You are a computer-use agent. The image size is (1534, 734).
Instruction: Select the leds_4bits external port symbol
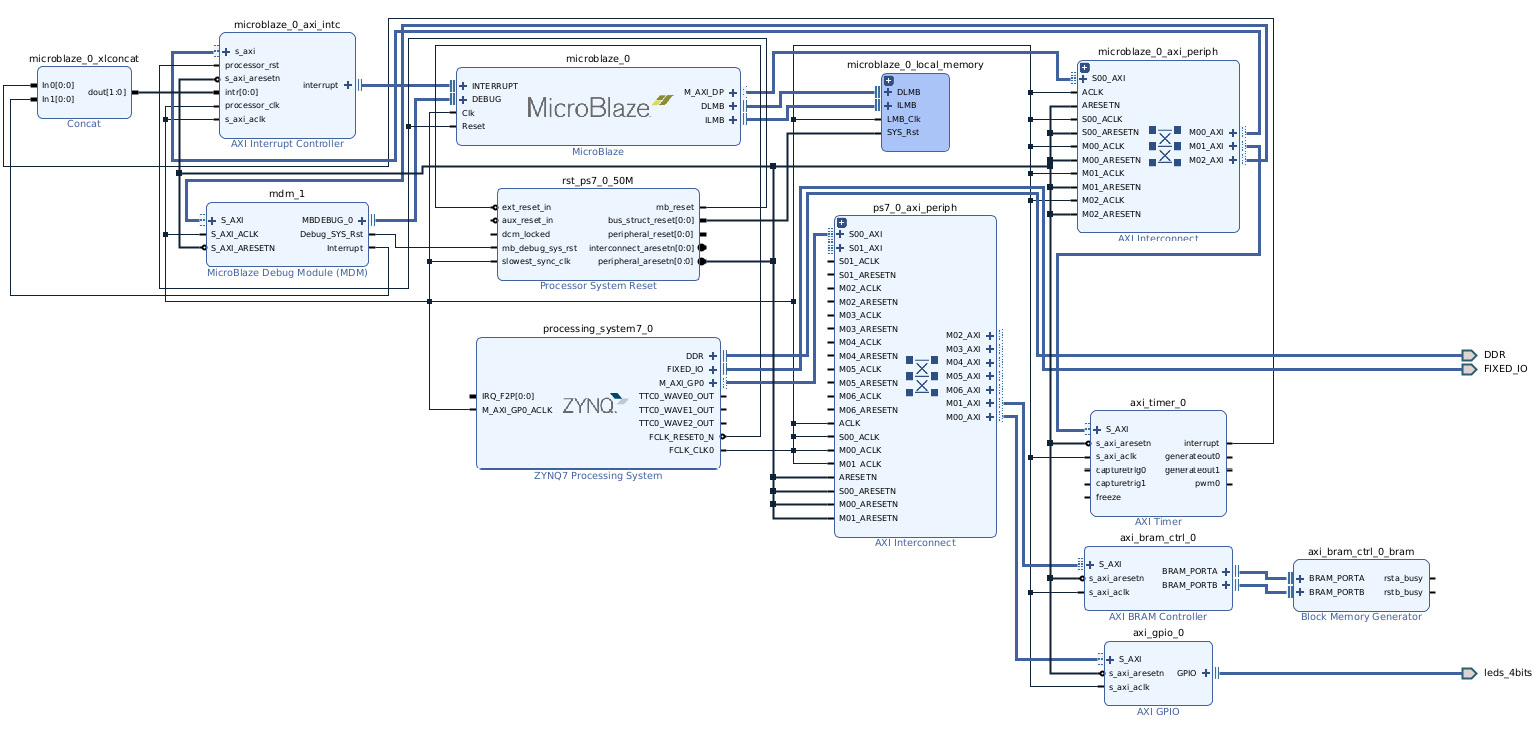pos(1468,673)
